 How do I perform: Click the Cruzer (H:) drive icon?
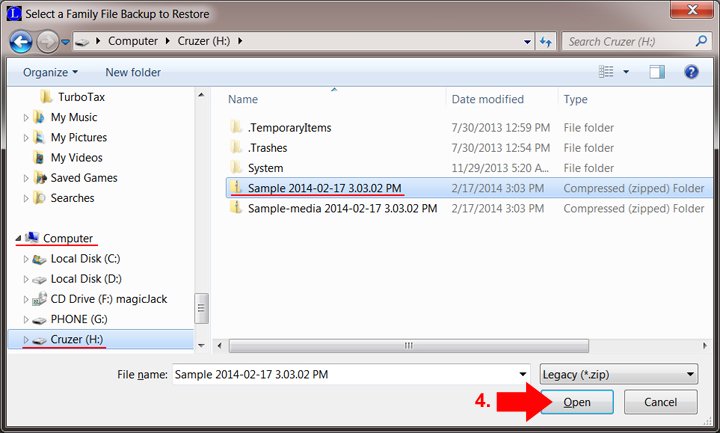(39, 340)
